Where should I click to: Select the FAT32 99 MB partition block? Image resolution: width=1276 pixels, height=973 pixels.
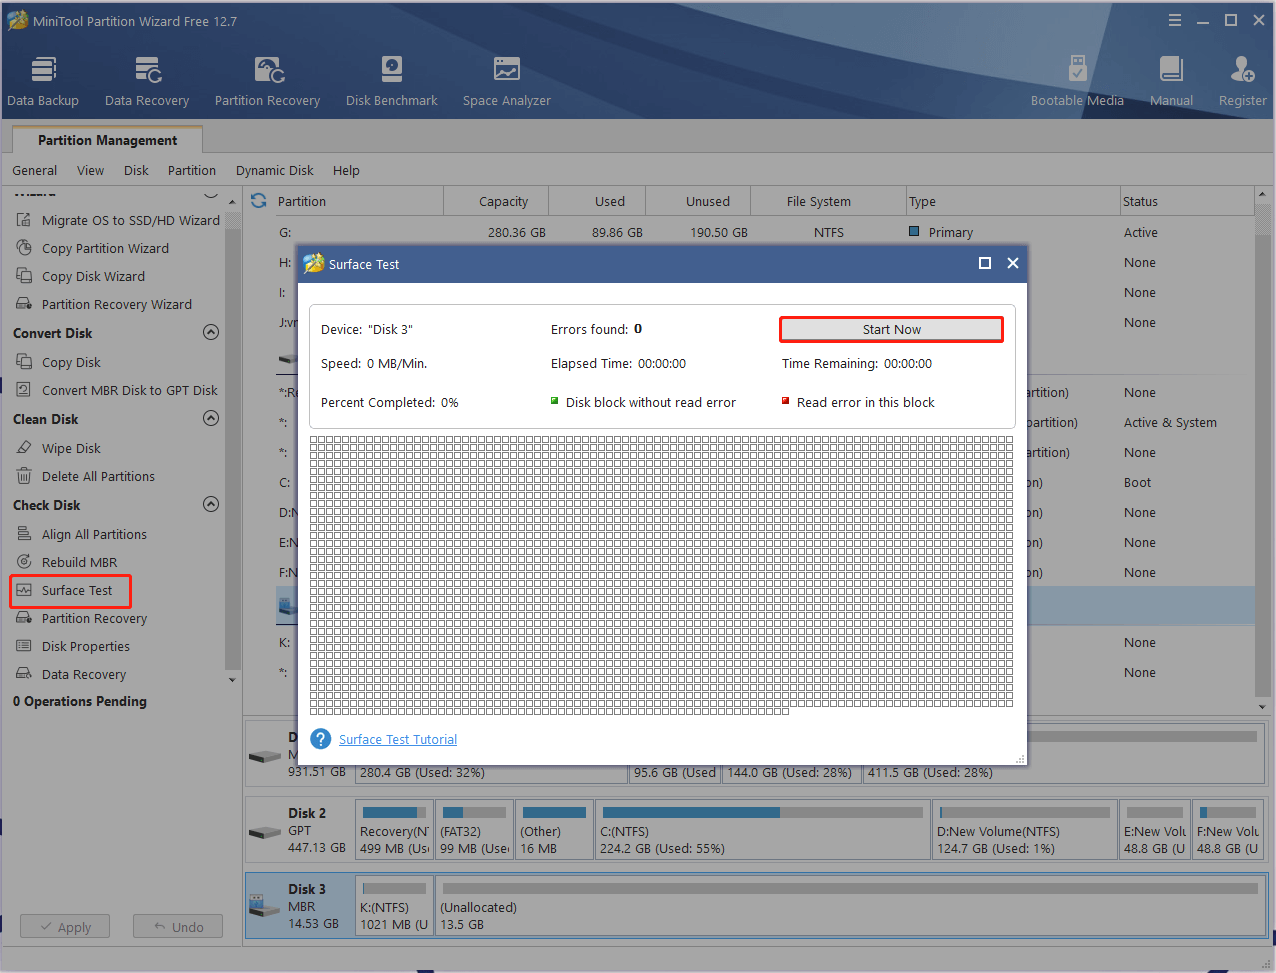475,829
